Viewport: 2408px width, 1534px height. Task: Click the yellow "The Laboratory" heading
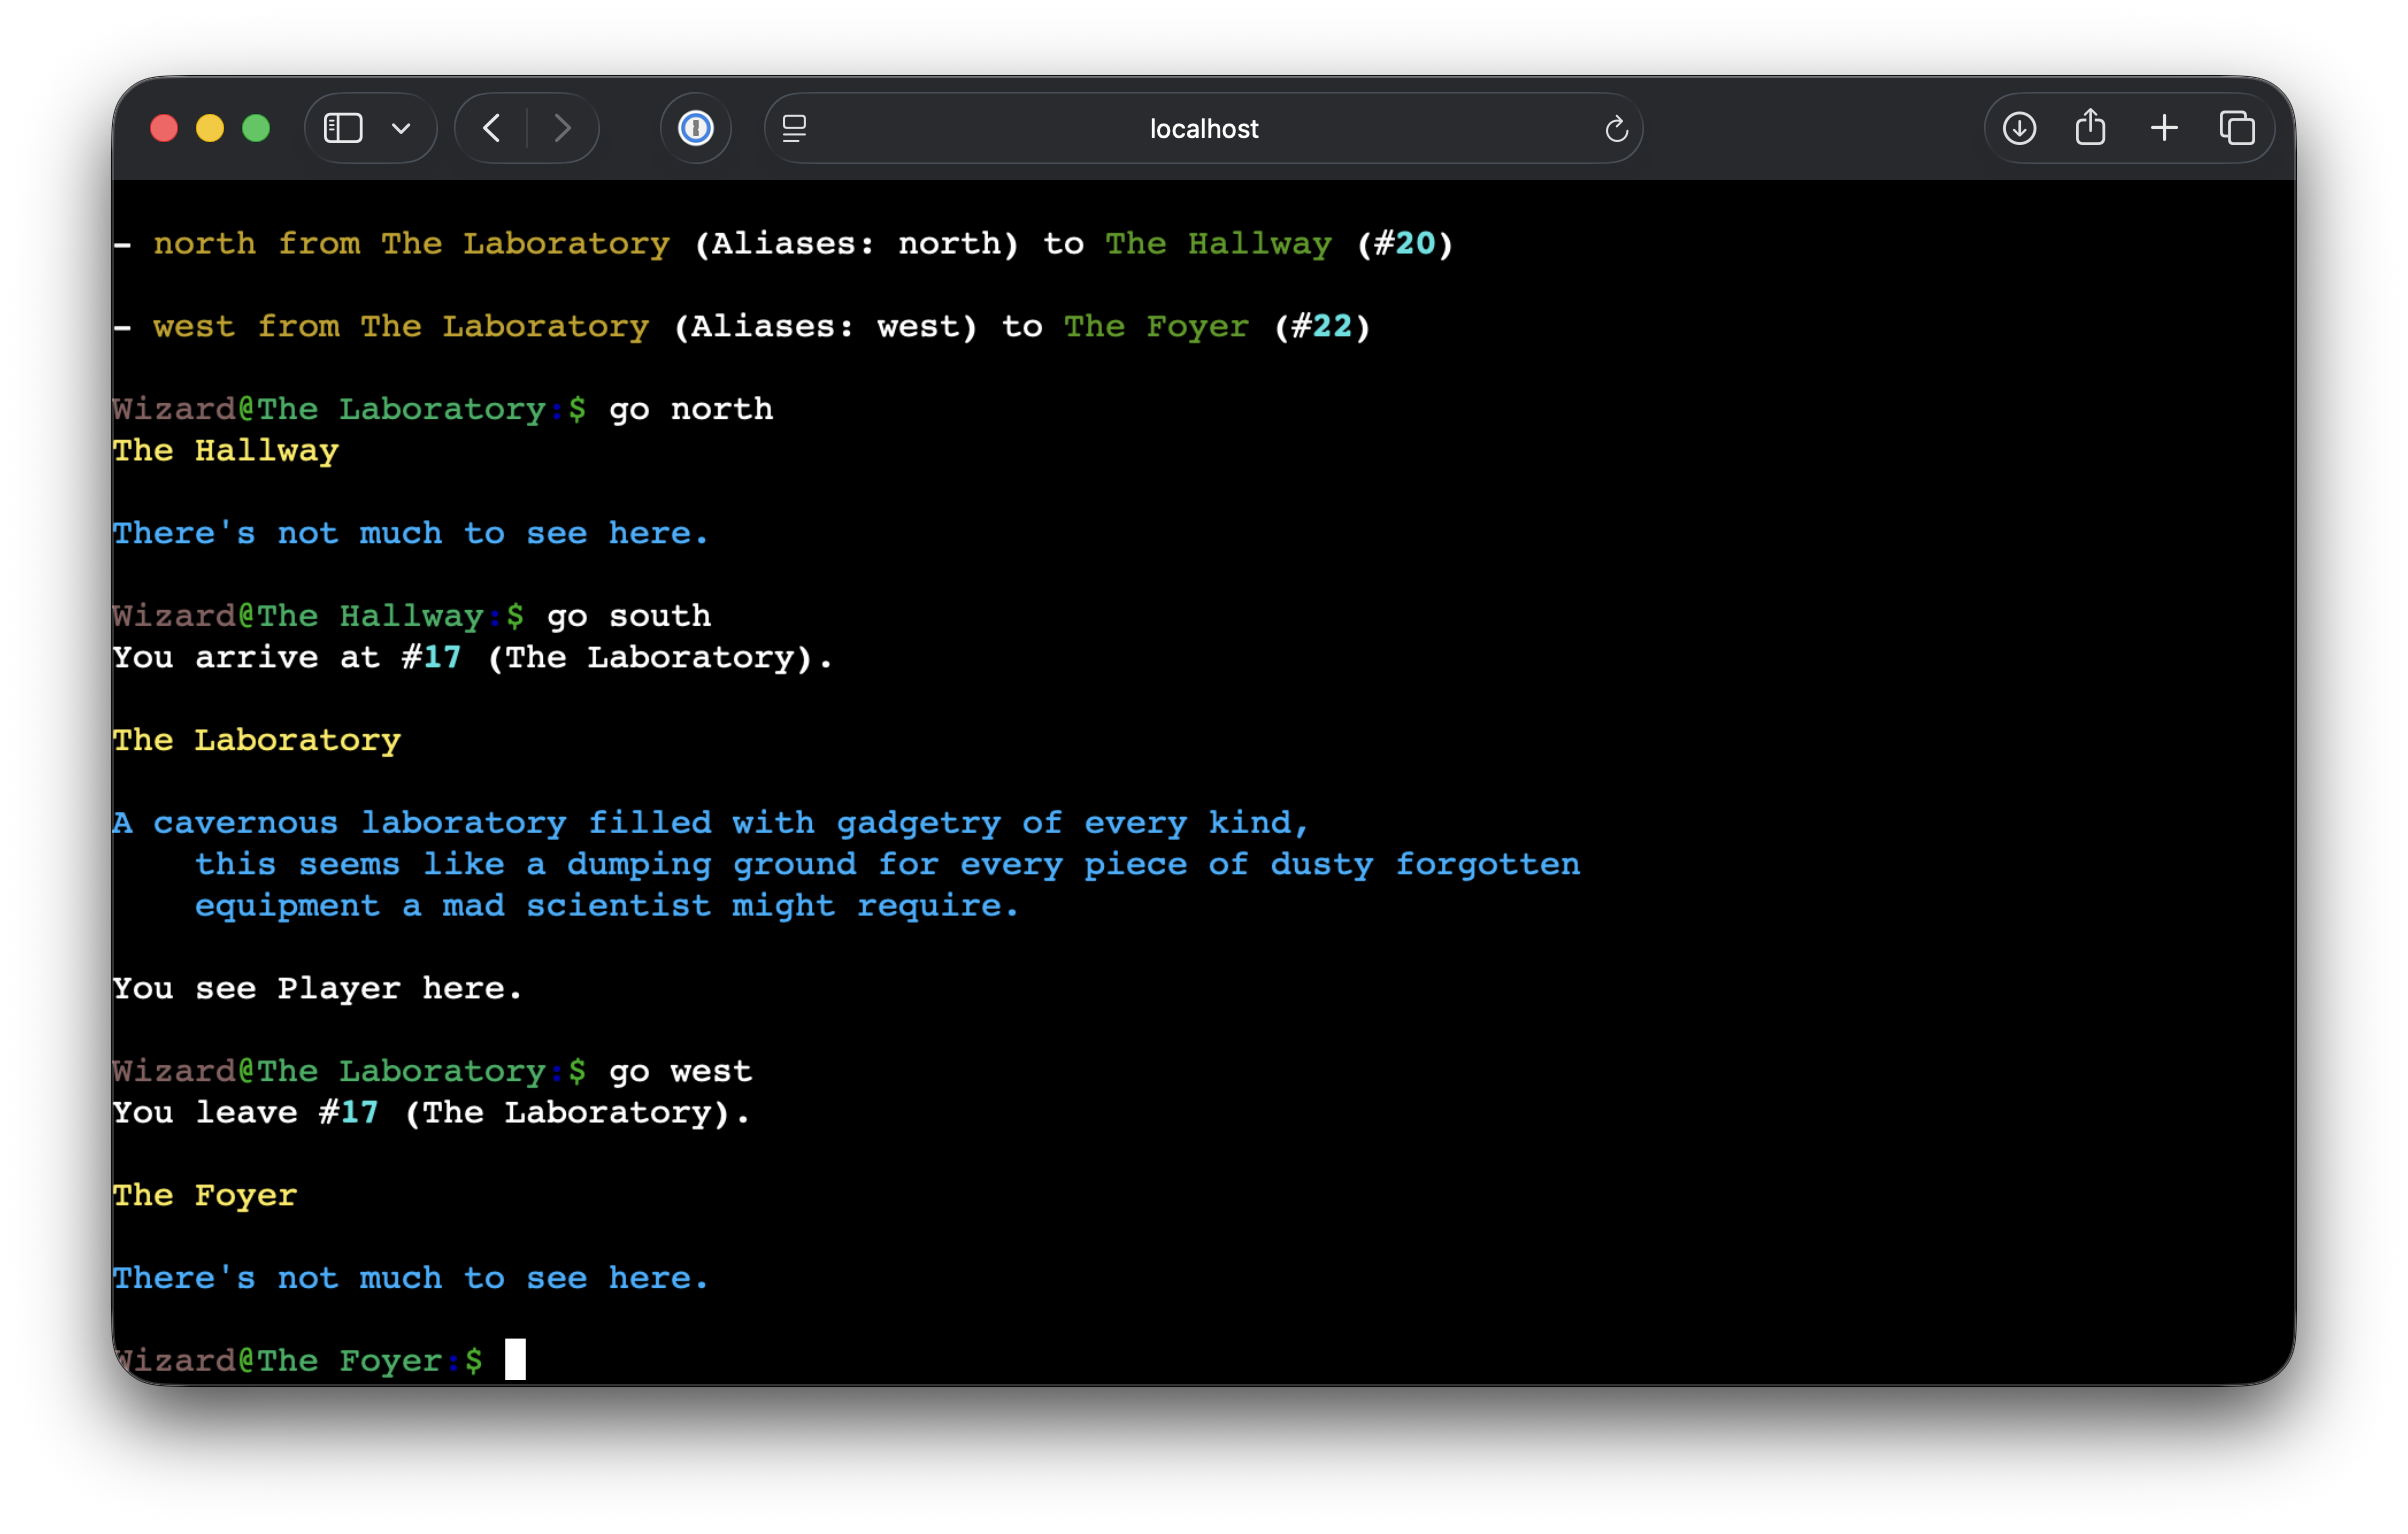pyautogui.click(x=256, y=740)
